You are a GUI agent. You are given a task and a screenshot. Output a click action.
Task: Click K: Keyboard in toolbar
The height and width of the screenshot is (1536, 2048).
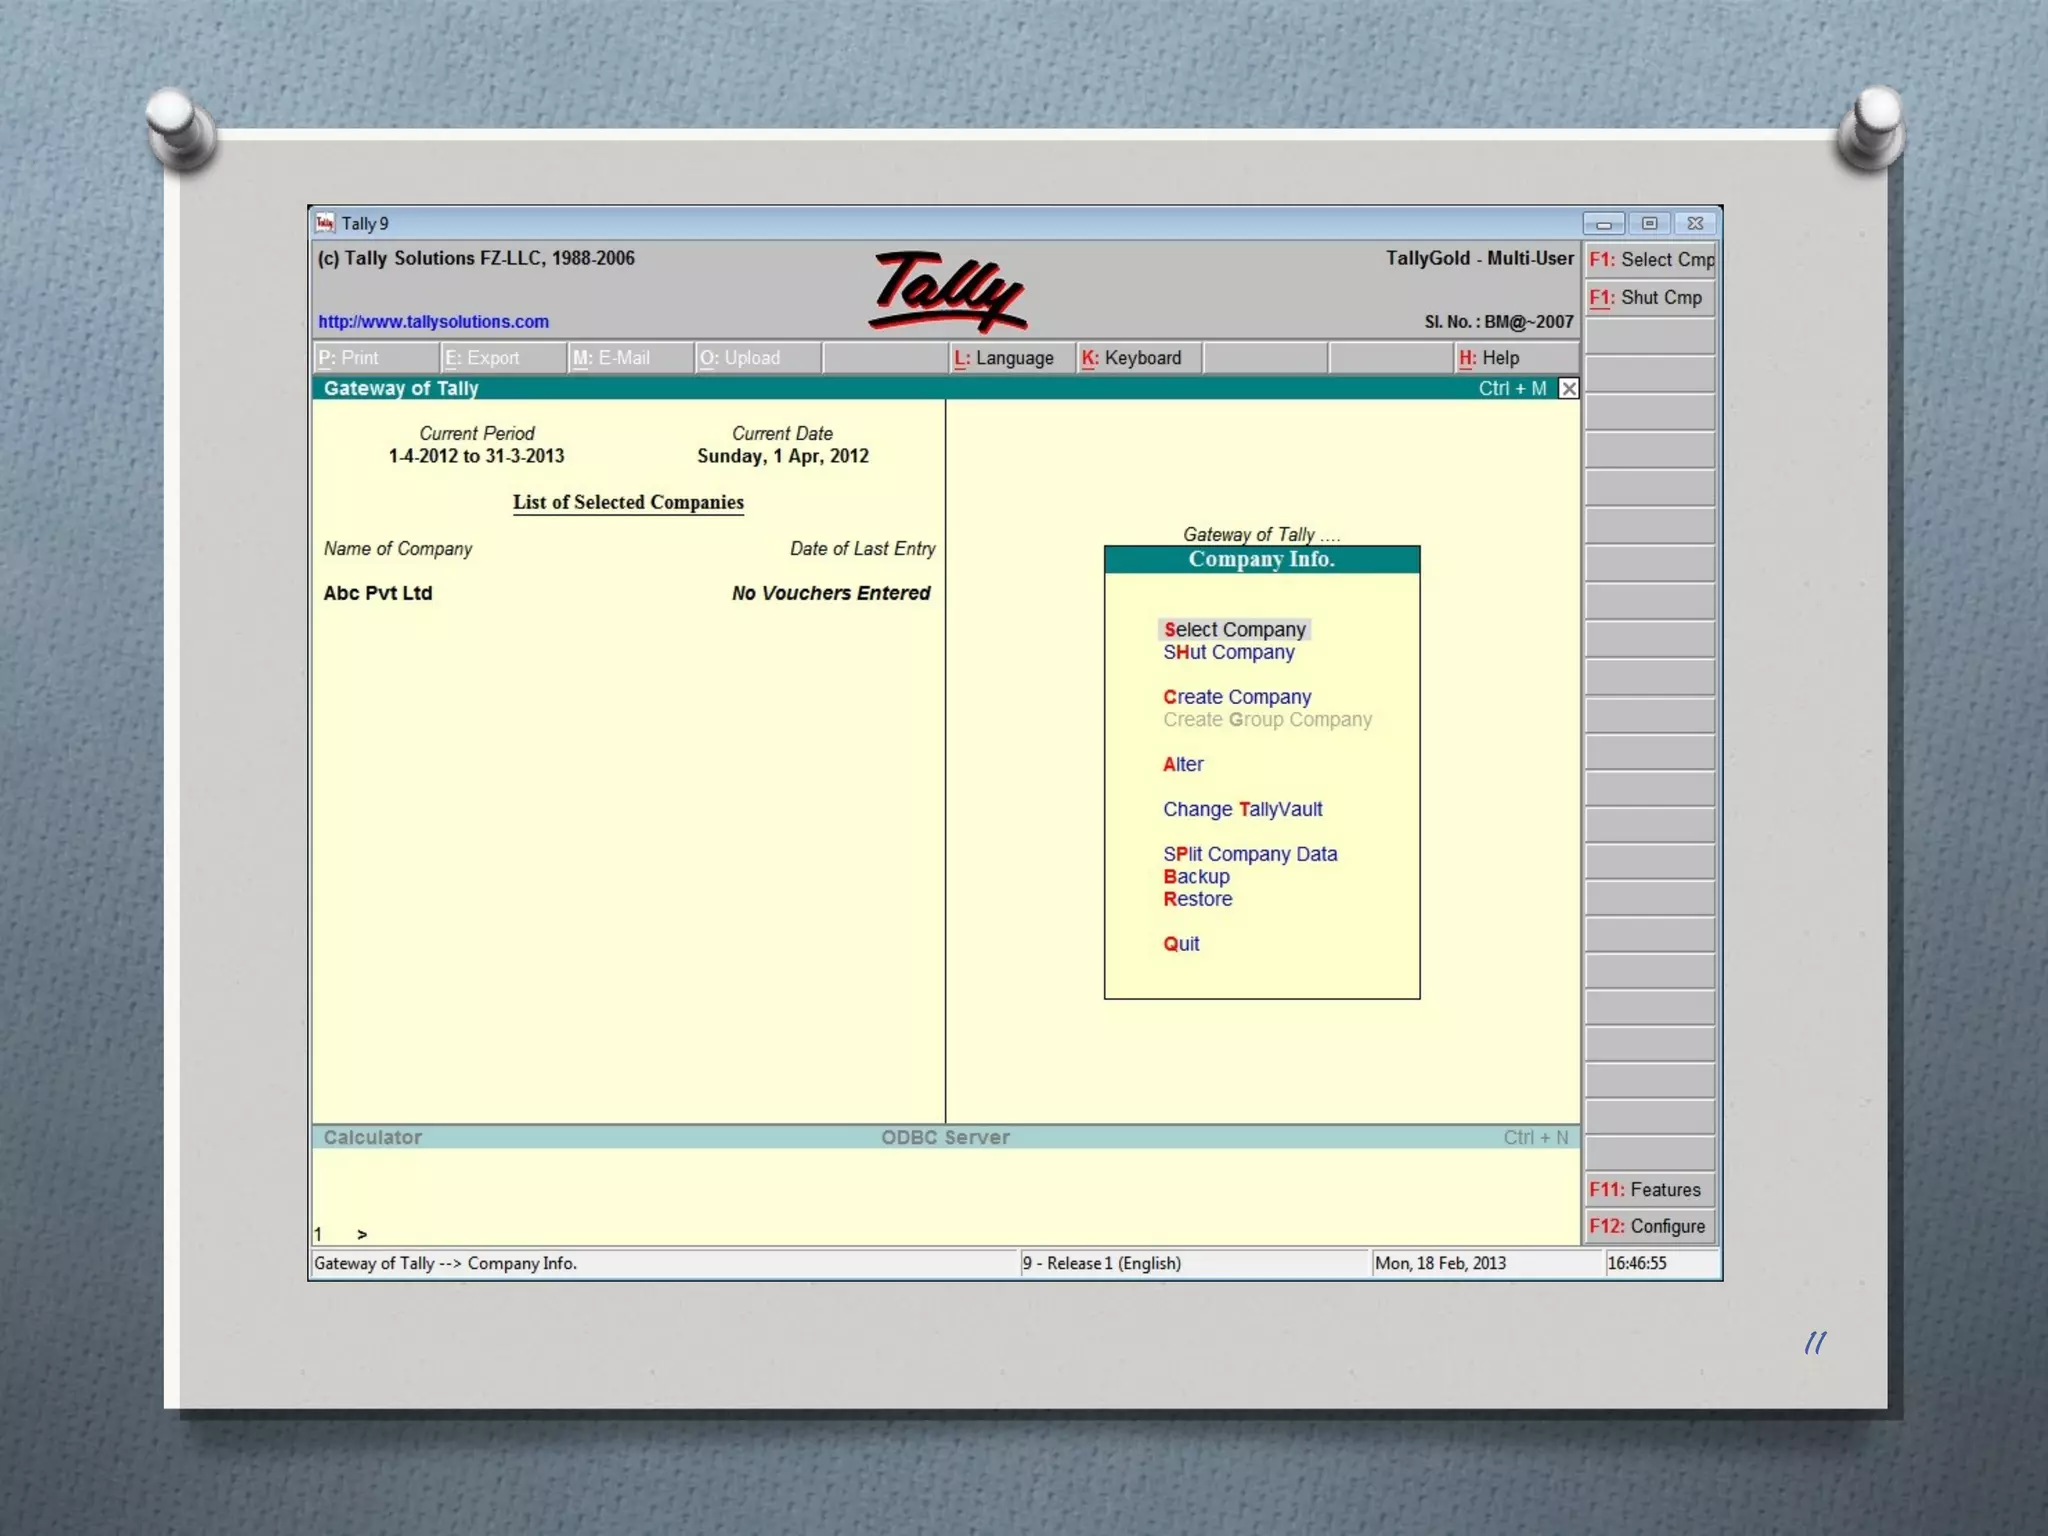1132,358
